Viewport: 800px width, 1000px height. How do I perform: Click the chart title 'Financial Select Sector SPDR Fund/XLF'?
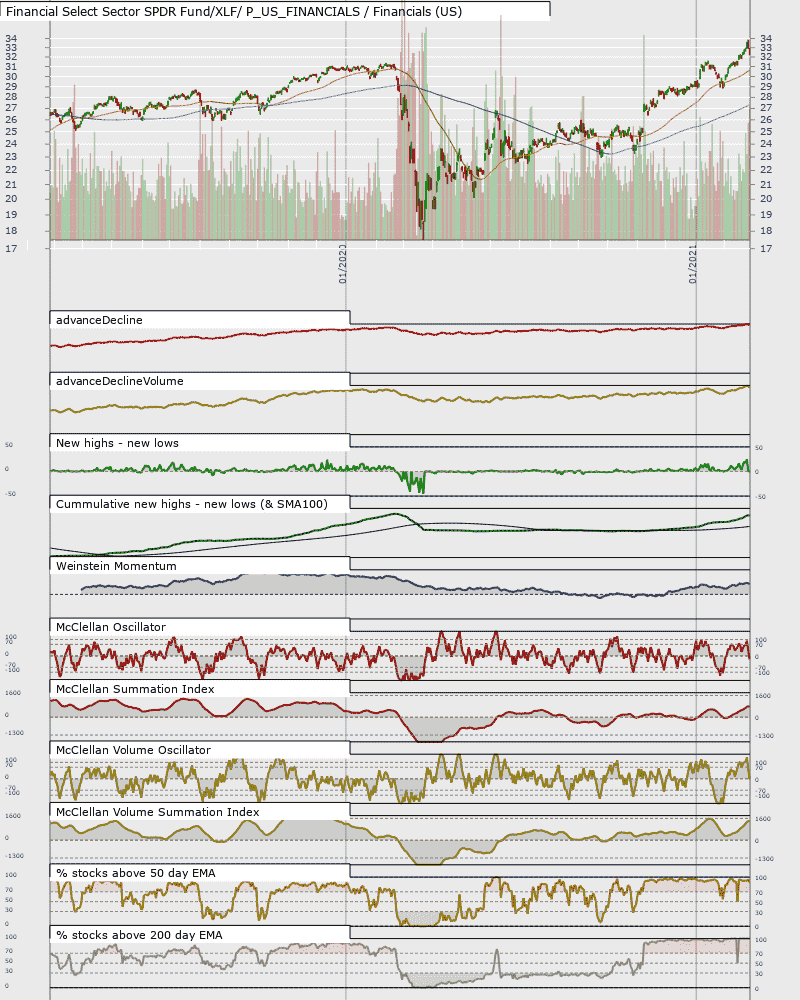click(x=121, y=11)
